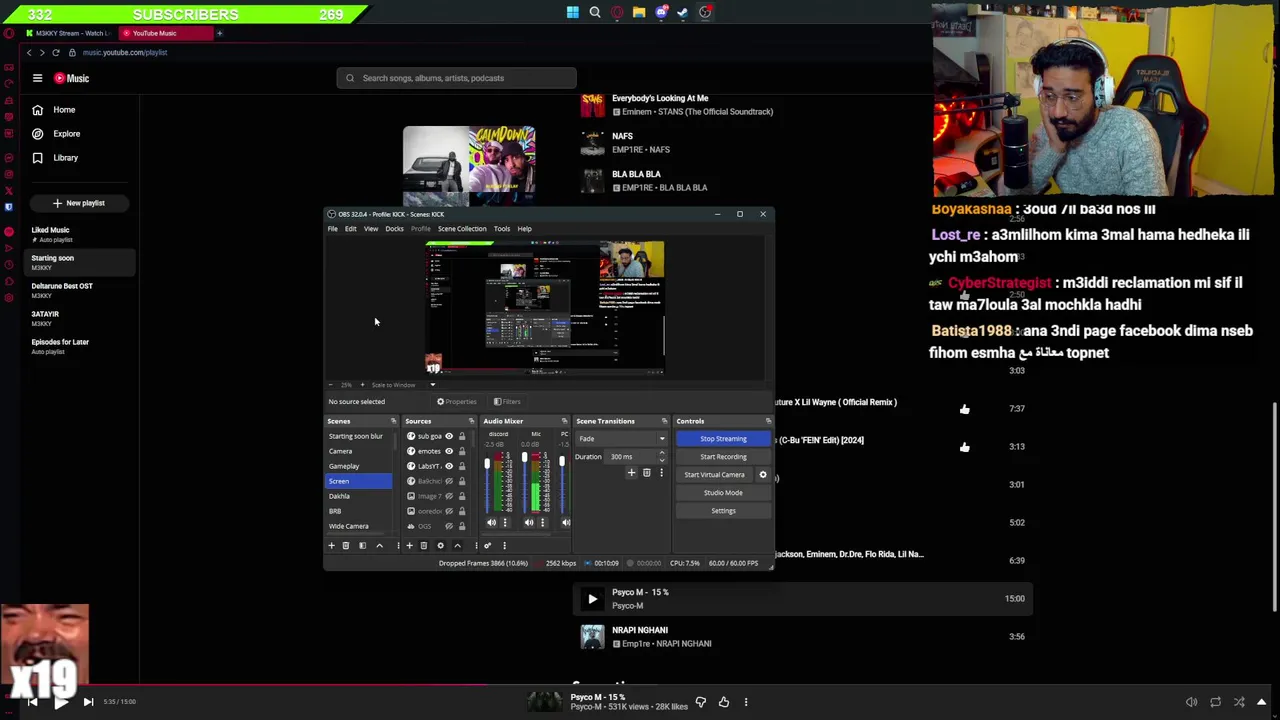Open Windows Start from top taskbar

(x=572, y=13)
